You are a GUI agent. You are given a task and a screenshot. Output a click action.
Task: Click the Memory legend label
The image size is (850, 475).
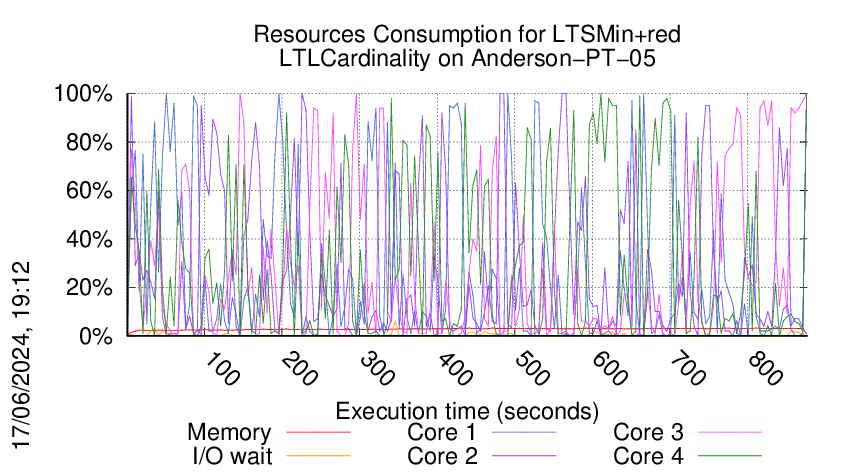click(229, 433)
